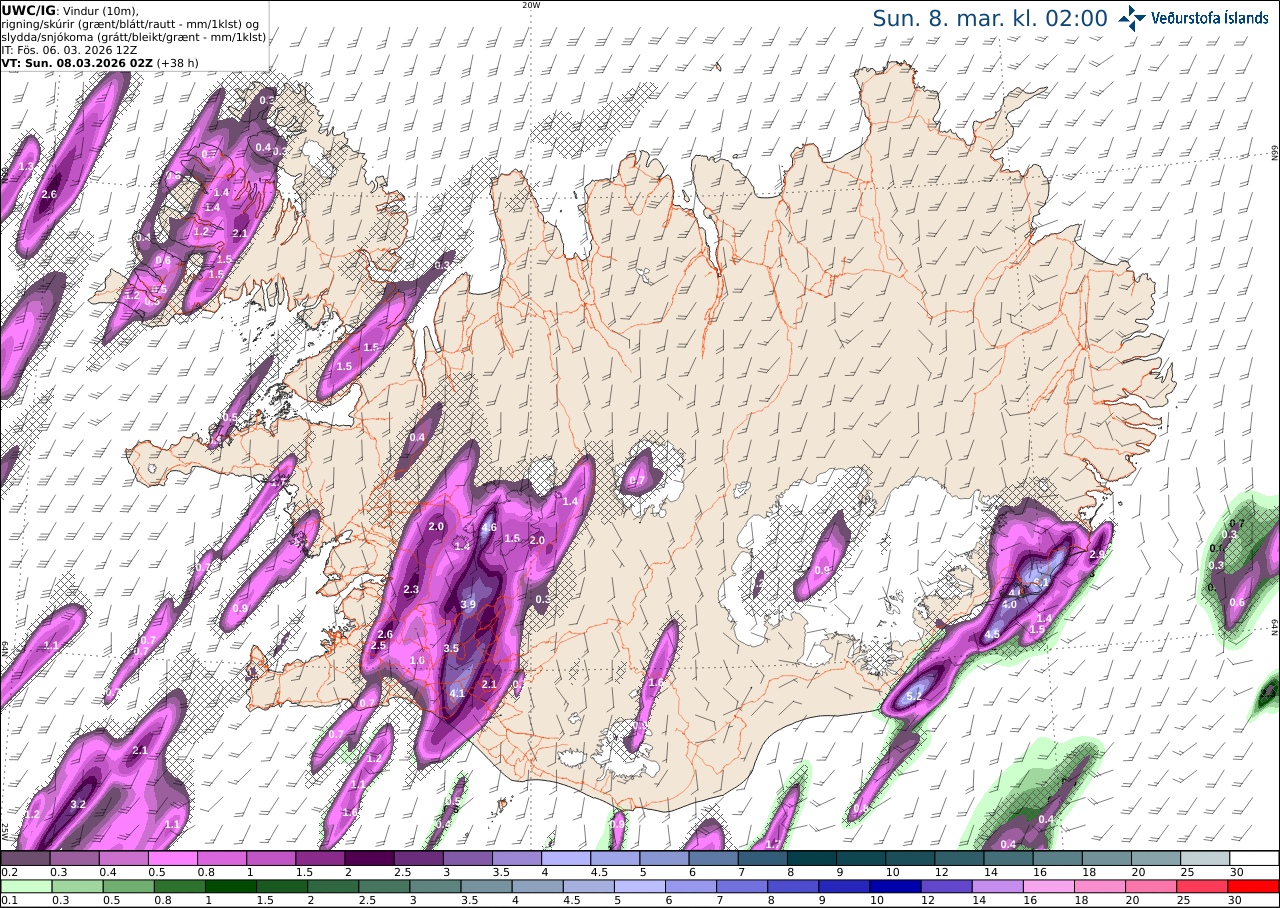This screenshot has height=908, width=1280.
Task: Pick the snow legend swatch starting at 3.5
Action: pos(517,858)
